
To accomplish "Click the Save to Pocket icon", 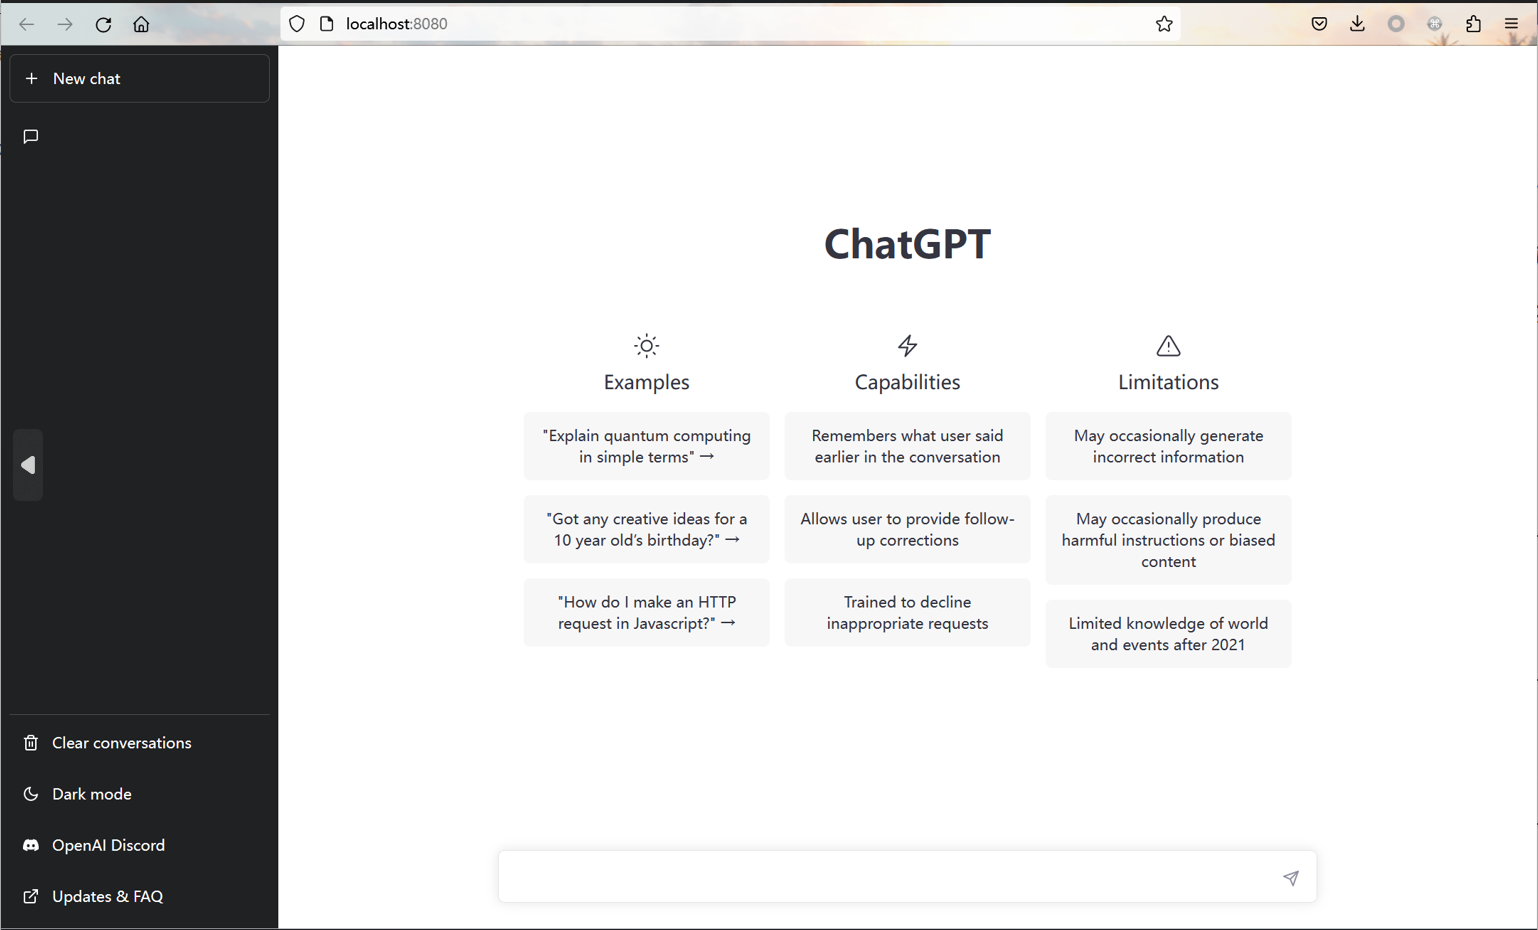I will click(x=1319, y=24).
